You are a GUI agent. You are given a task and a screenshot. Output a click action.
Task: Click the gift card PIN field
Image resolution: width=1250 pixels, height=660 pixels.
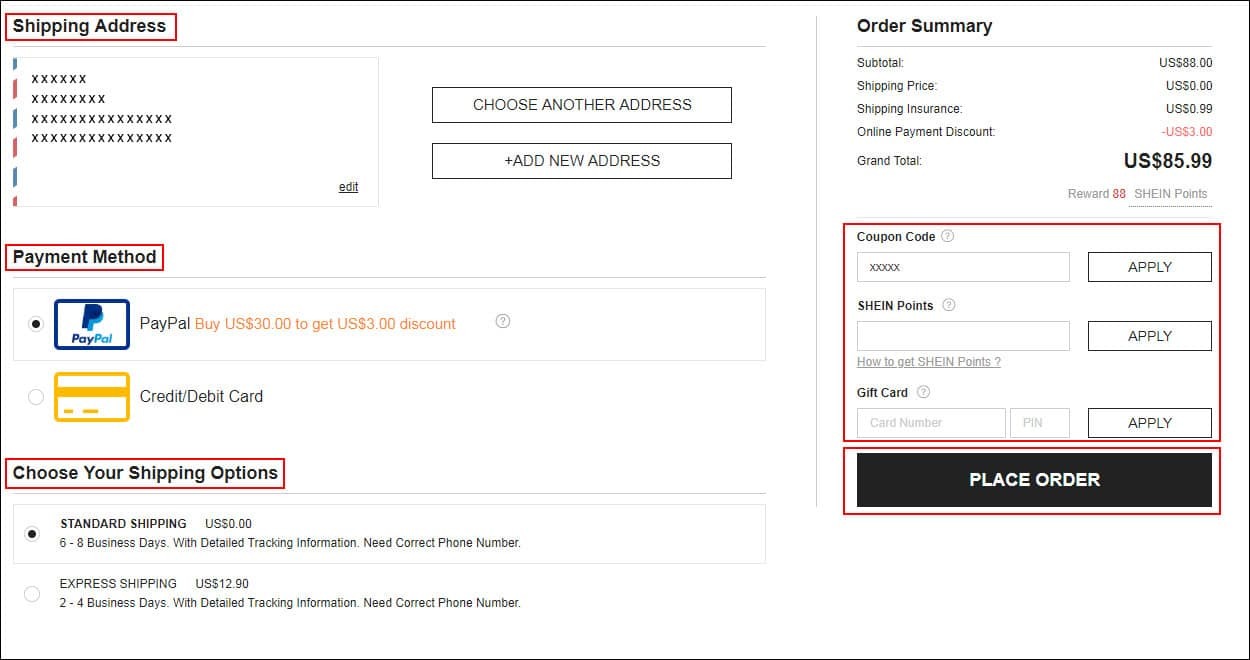(x=1040, y=422)
